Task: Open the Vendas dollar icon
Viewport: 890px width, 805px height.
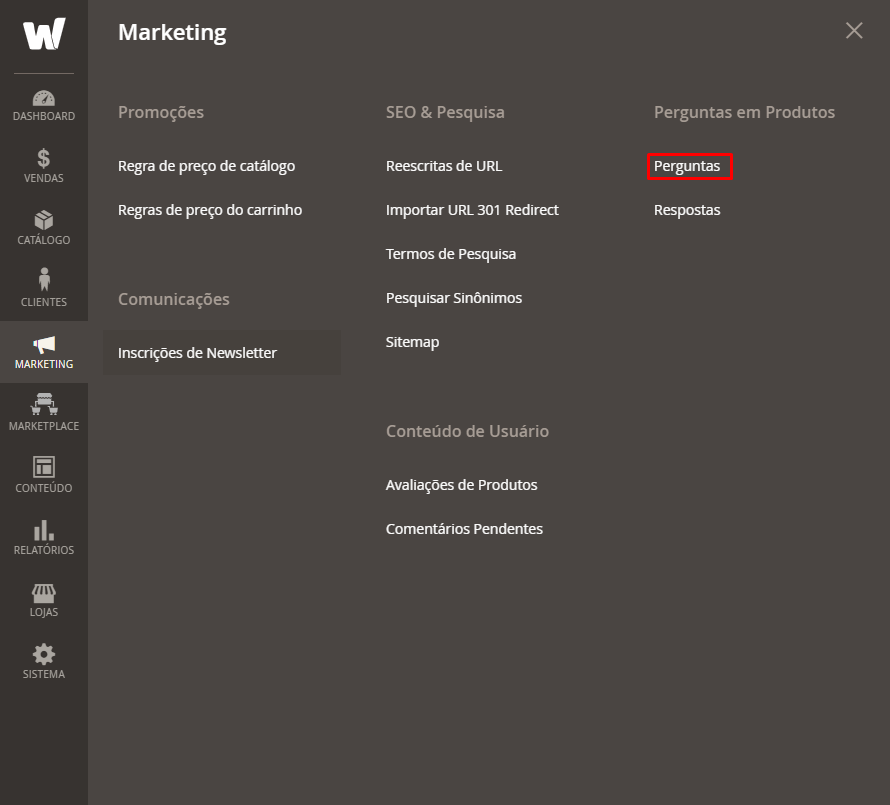Action: click(44, 158)
